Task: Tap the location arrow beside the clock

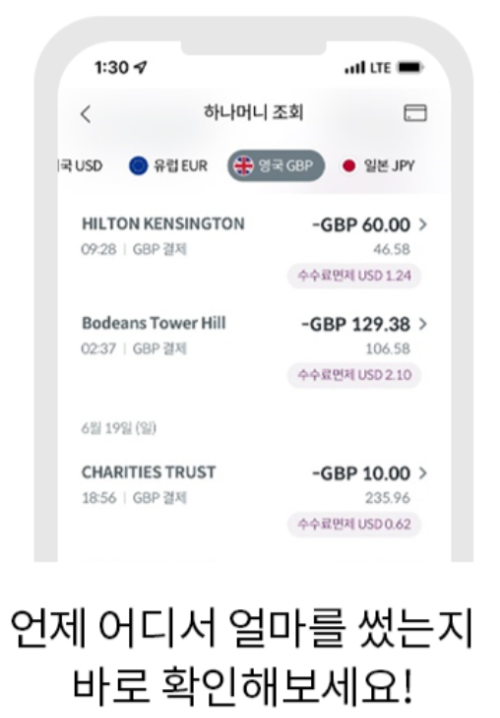Action: tap(140, 68)
